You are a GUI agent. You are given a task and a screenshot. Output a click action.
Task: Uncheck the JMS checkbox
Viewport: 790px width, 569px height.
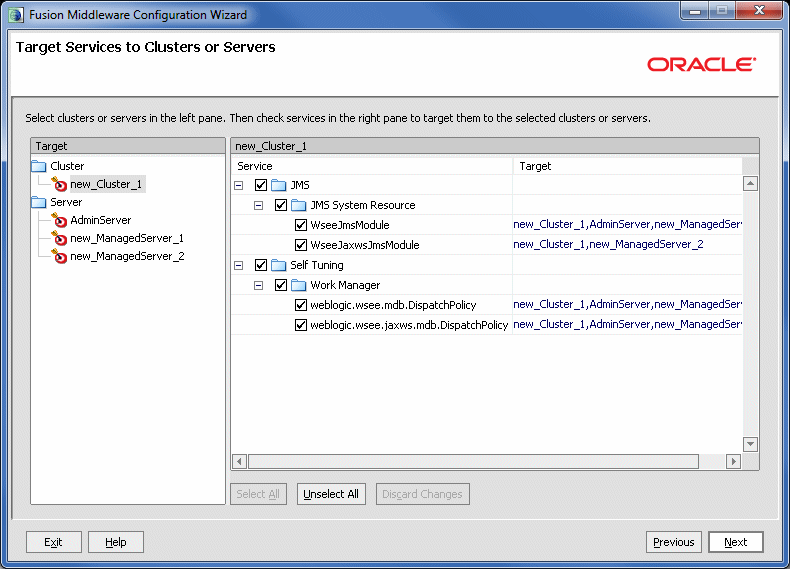point(260,185)
